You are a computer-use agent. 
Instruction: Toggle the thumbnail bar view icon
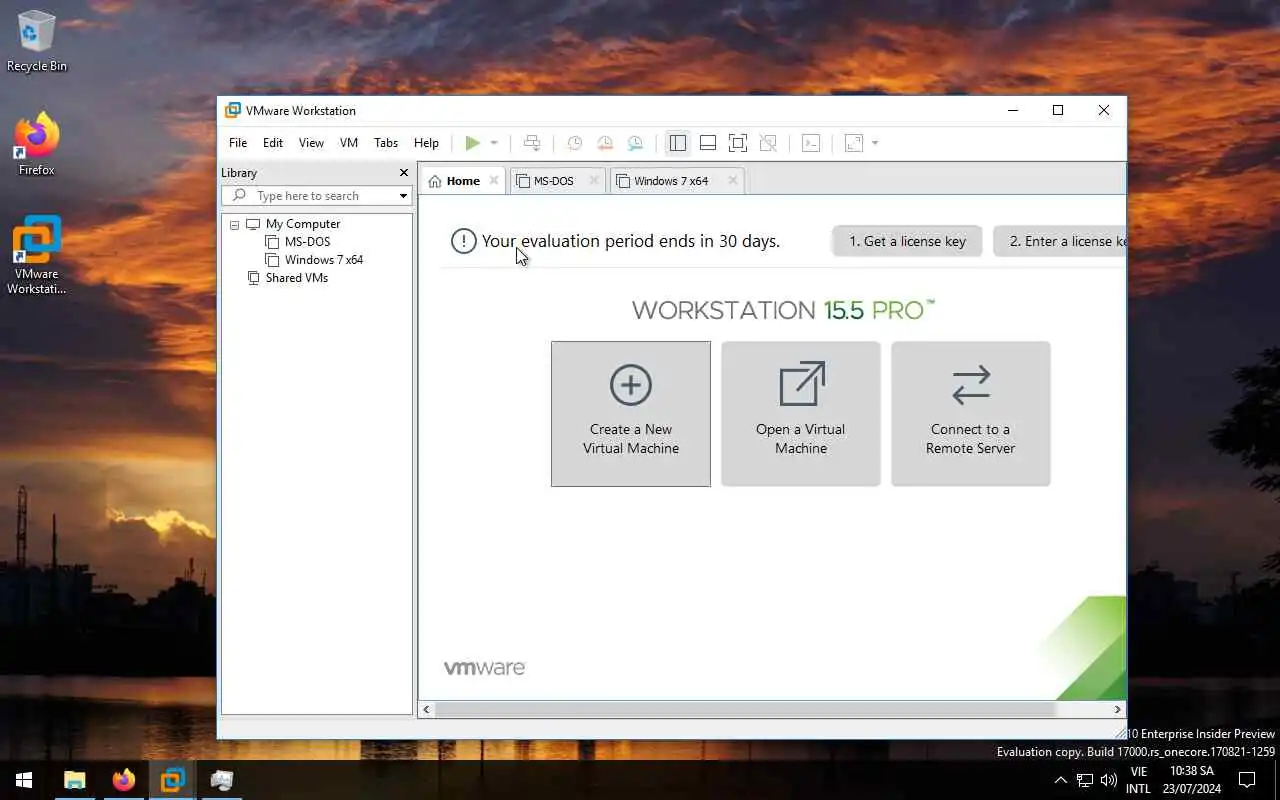708,143
